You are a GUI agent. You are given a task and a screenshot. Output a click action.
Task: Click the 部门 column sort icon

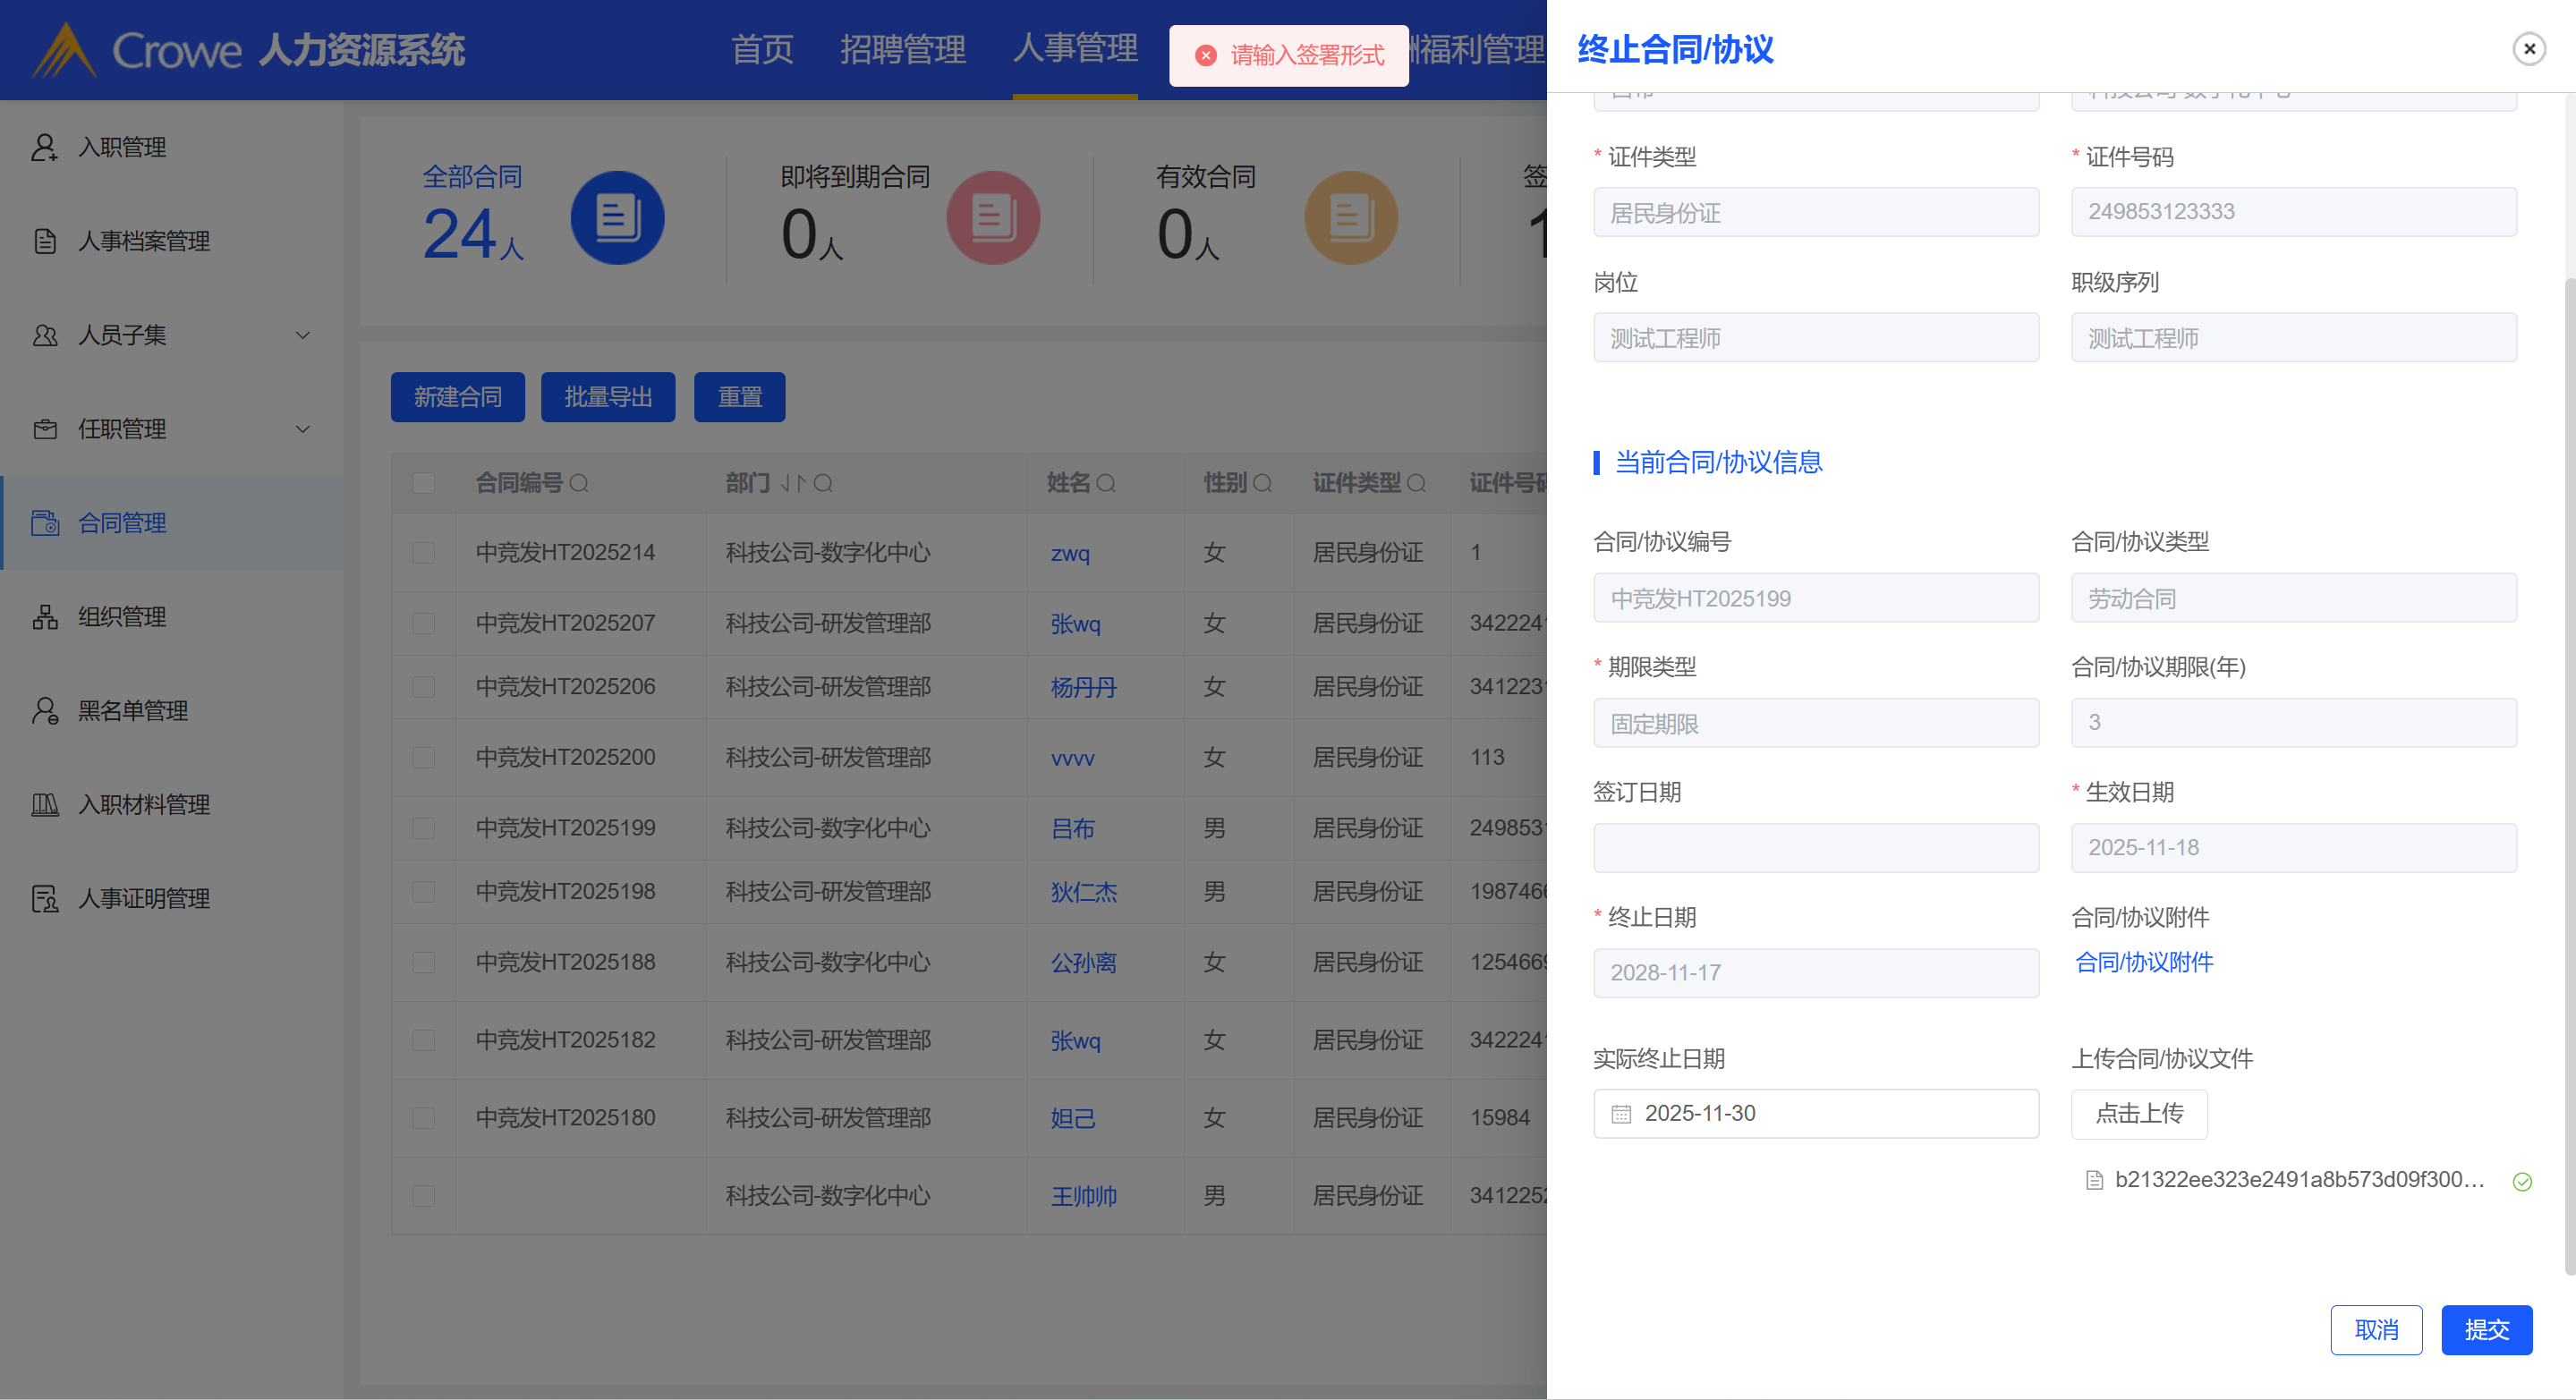pos(792,484)
